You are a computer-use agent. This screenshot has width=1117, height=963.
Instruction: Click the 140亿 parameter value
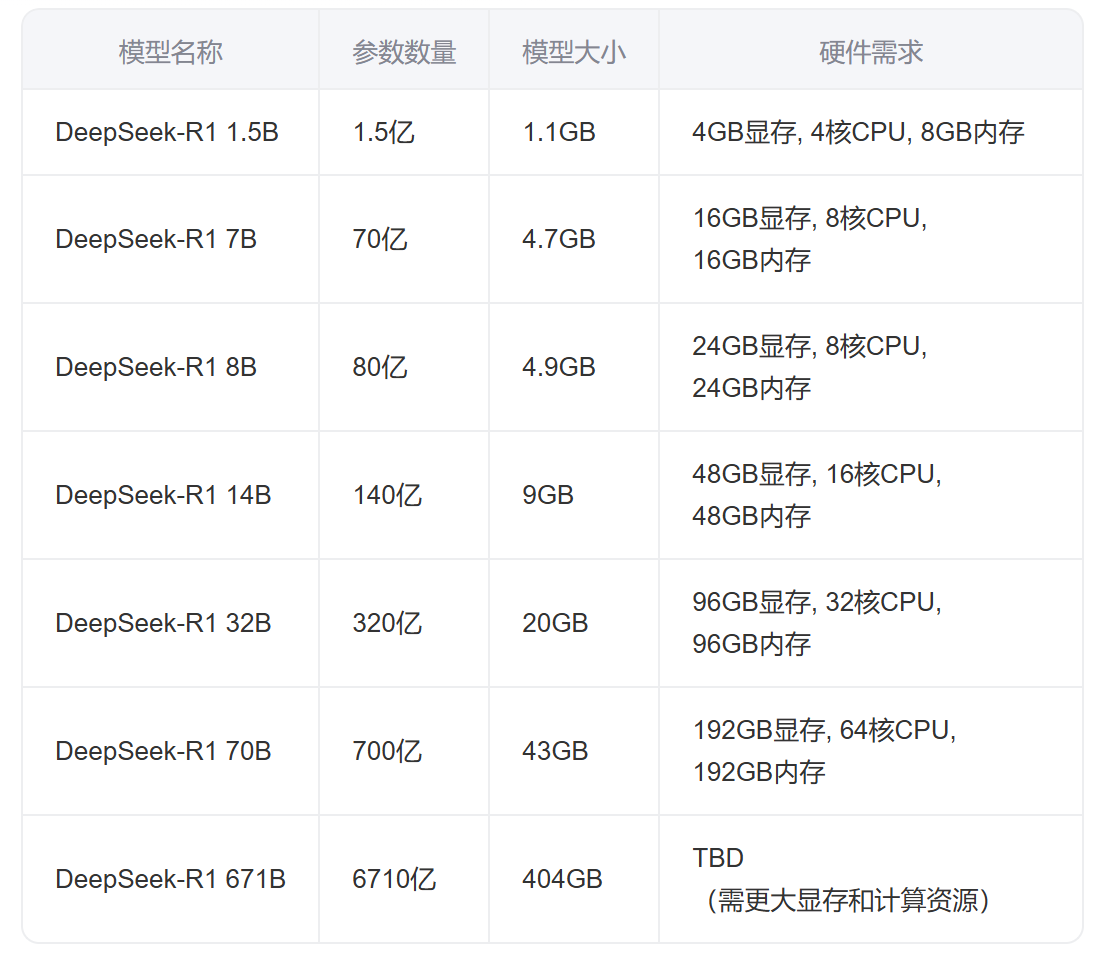(387, 495)
